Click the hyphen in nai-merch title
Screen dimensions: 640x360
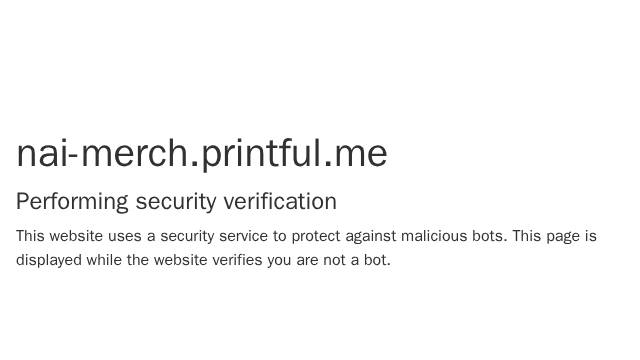click(72, 156)
